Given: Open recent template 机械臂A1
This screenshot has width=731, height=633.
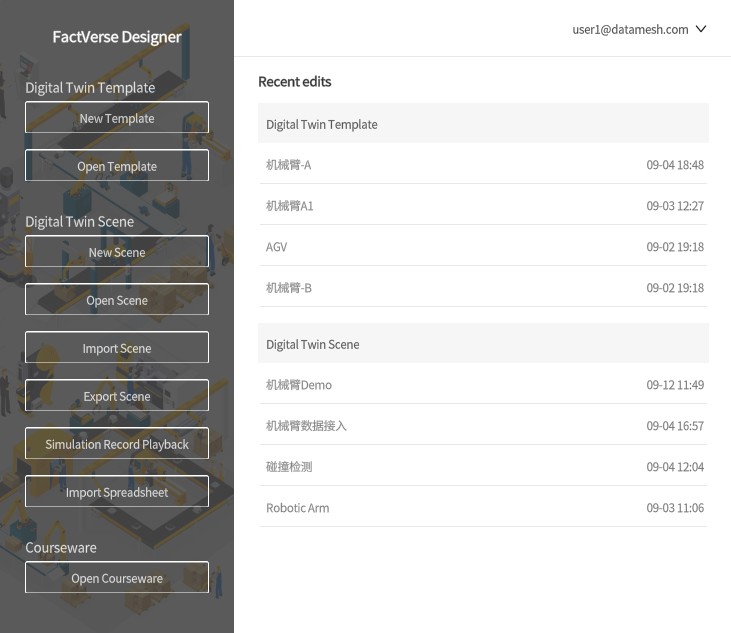Looking at the screenshot, I should coord(483,206).
